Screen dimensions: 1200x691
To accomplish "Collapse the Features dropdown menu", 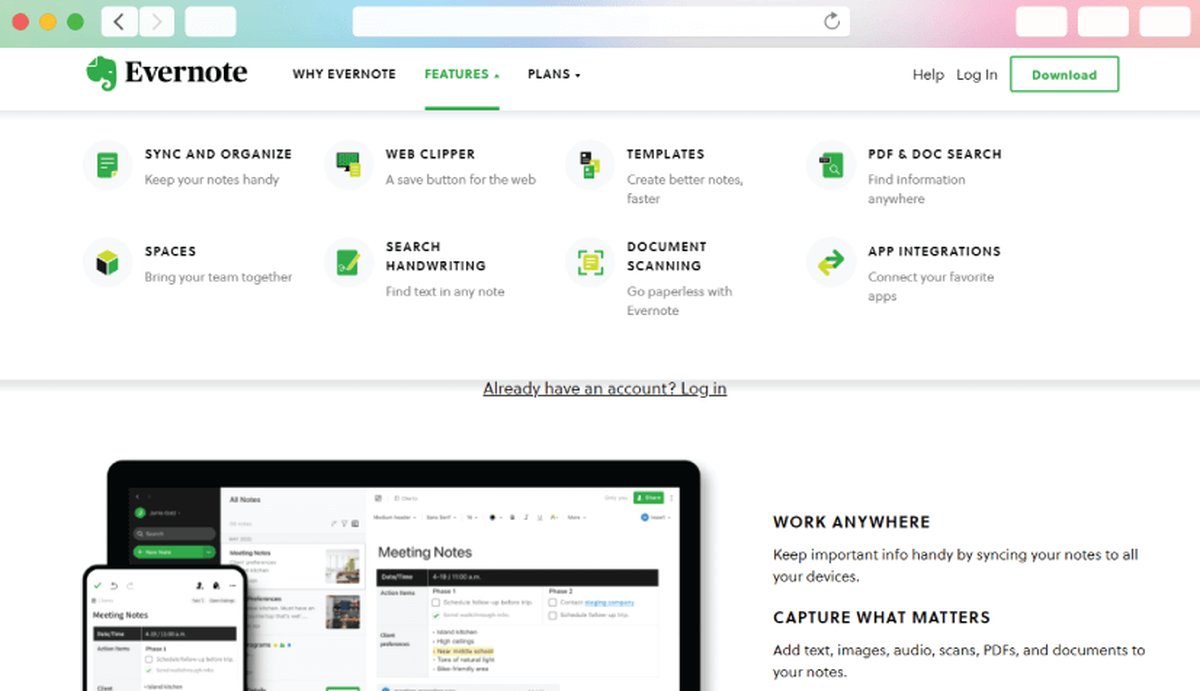I will (461, 75).
